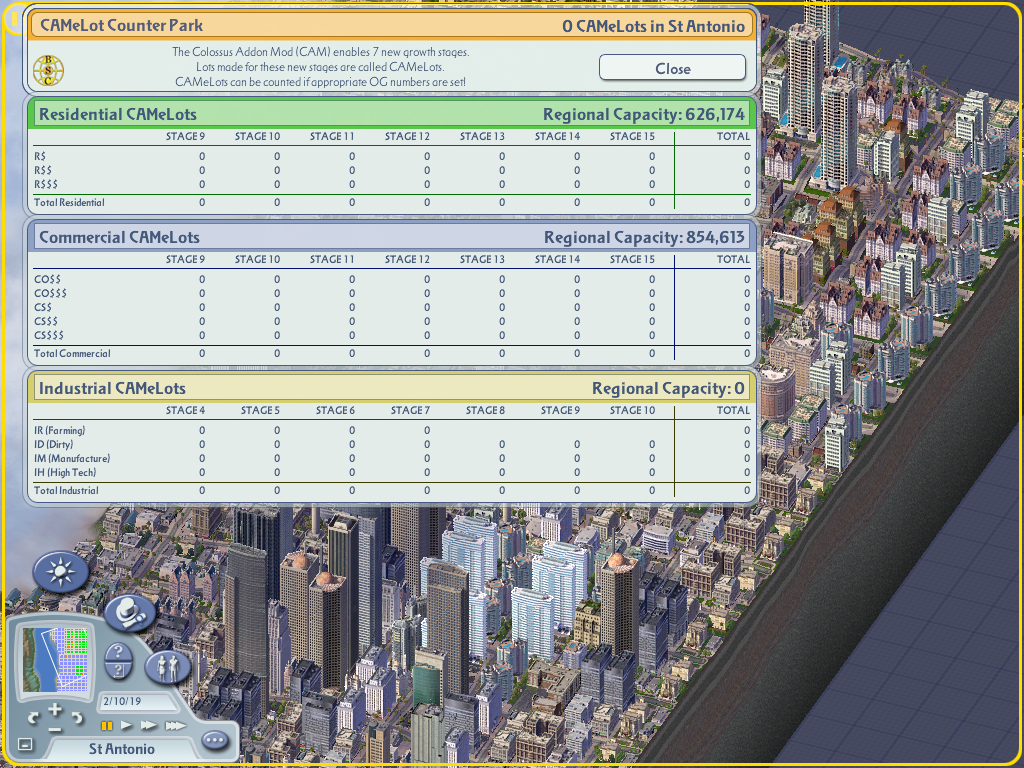Click the city minimap
Viewport: 1024px width, 768px height.
[55, 660]
